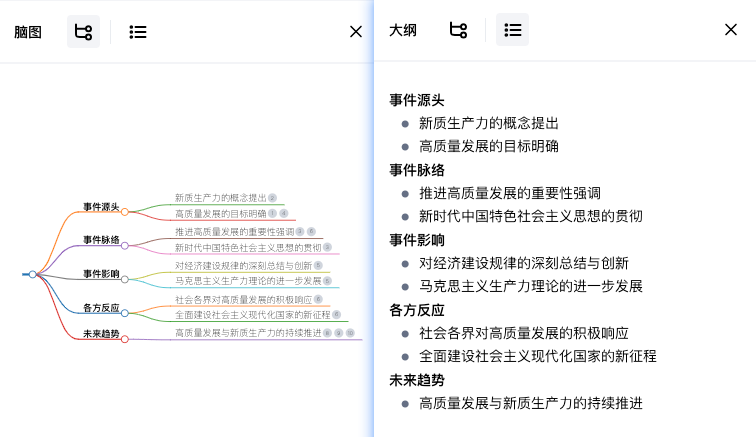Select outline list icon in 大纲 panel
Viewport: 756px width, 437px height.
(513, 30)
